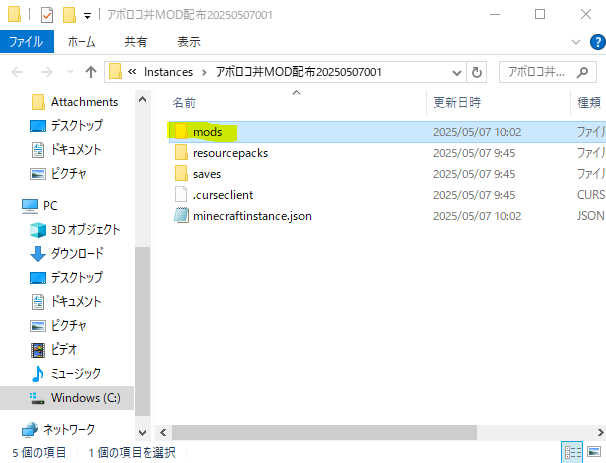Screen dimensions: 606x463
Task: Click the アボロコ丼MOD配布20250507001 breadcrumb
Action: (298, 72)
